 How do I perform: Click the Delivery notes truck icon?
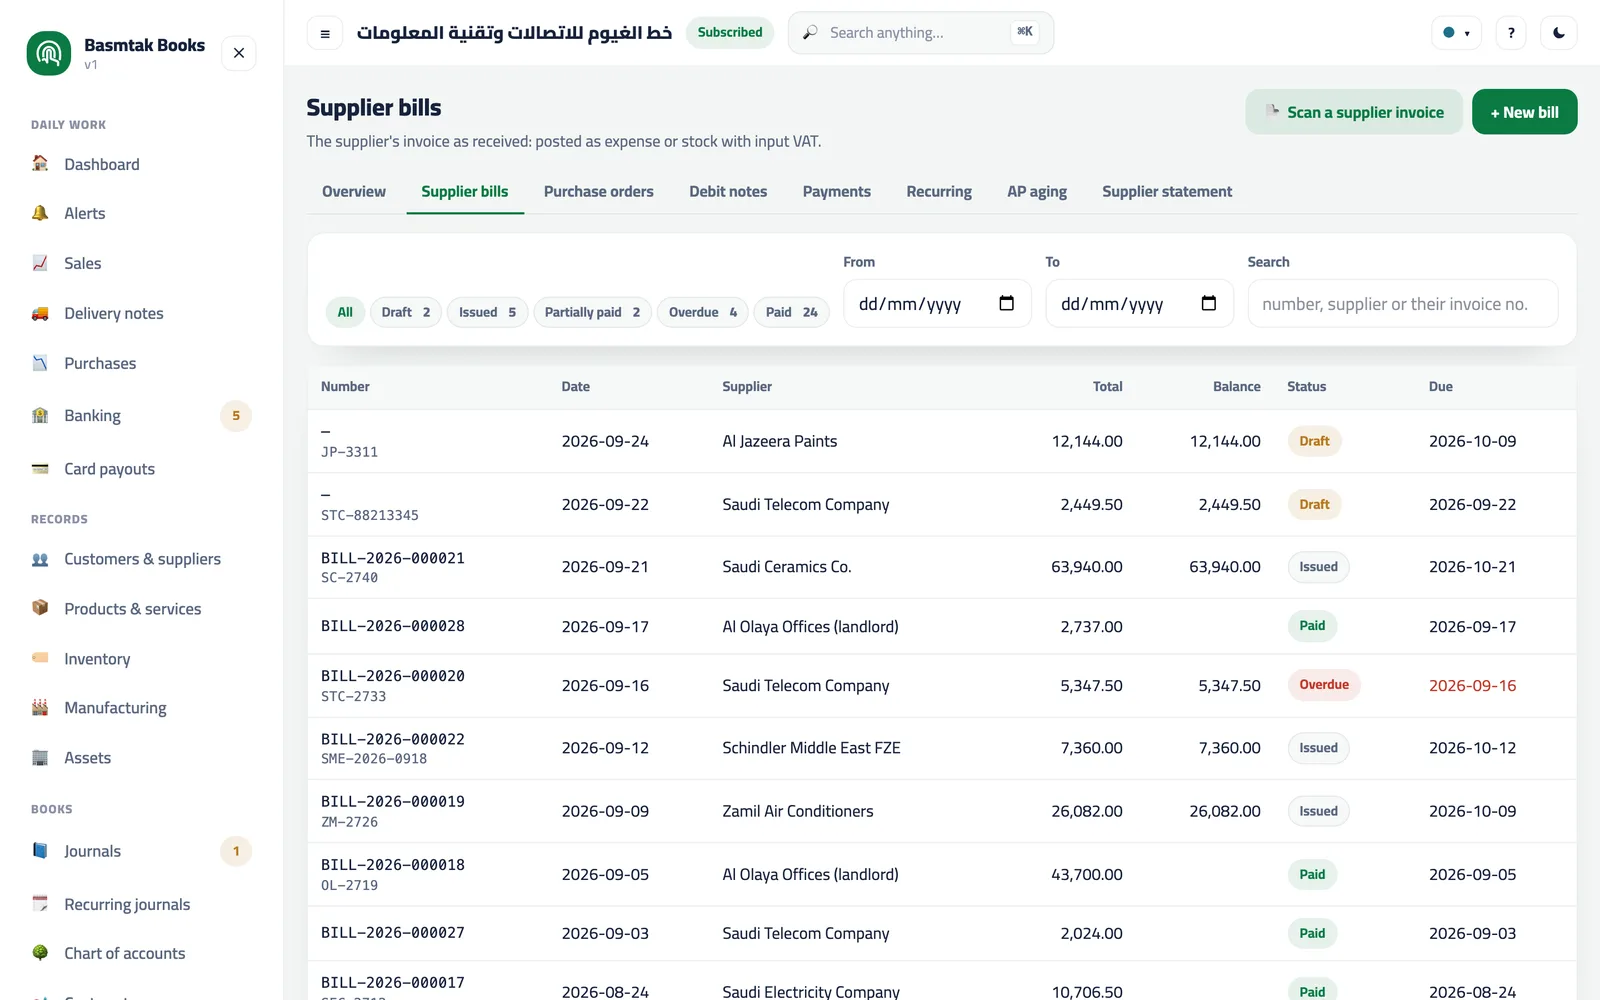(40, 313)
